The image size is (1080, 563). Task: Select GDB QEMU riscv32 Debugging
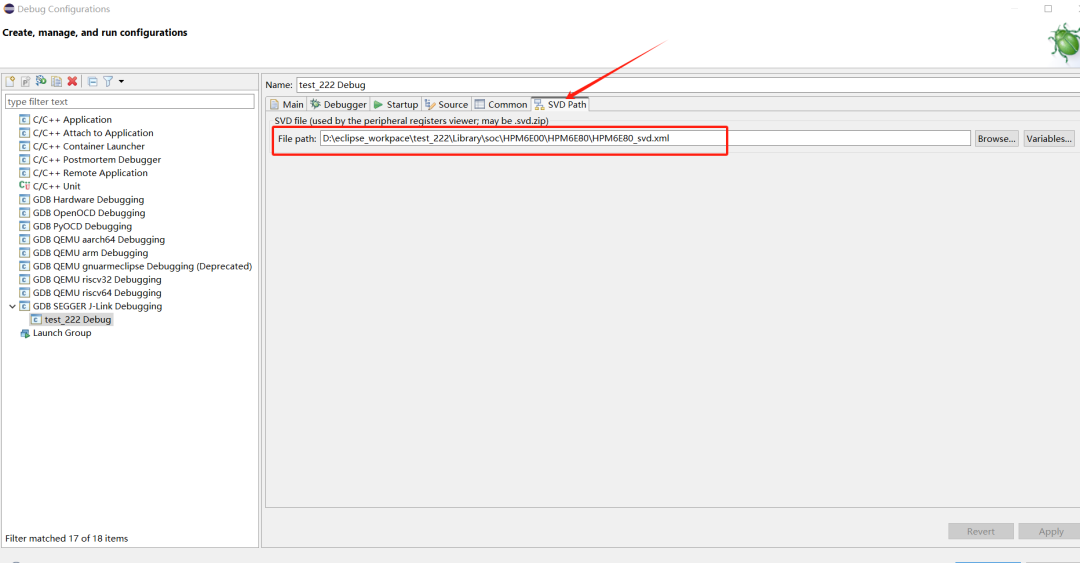pos(97,279)
